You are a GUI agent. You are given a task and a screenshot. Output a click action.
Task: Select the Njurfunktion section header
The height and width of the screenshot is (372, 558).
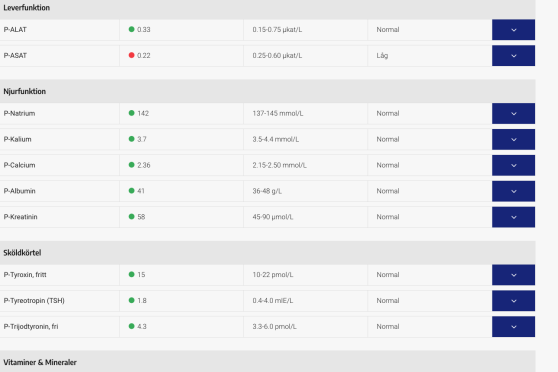(x=25, y=91)
